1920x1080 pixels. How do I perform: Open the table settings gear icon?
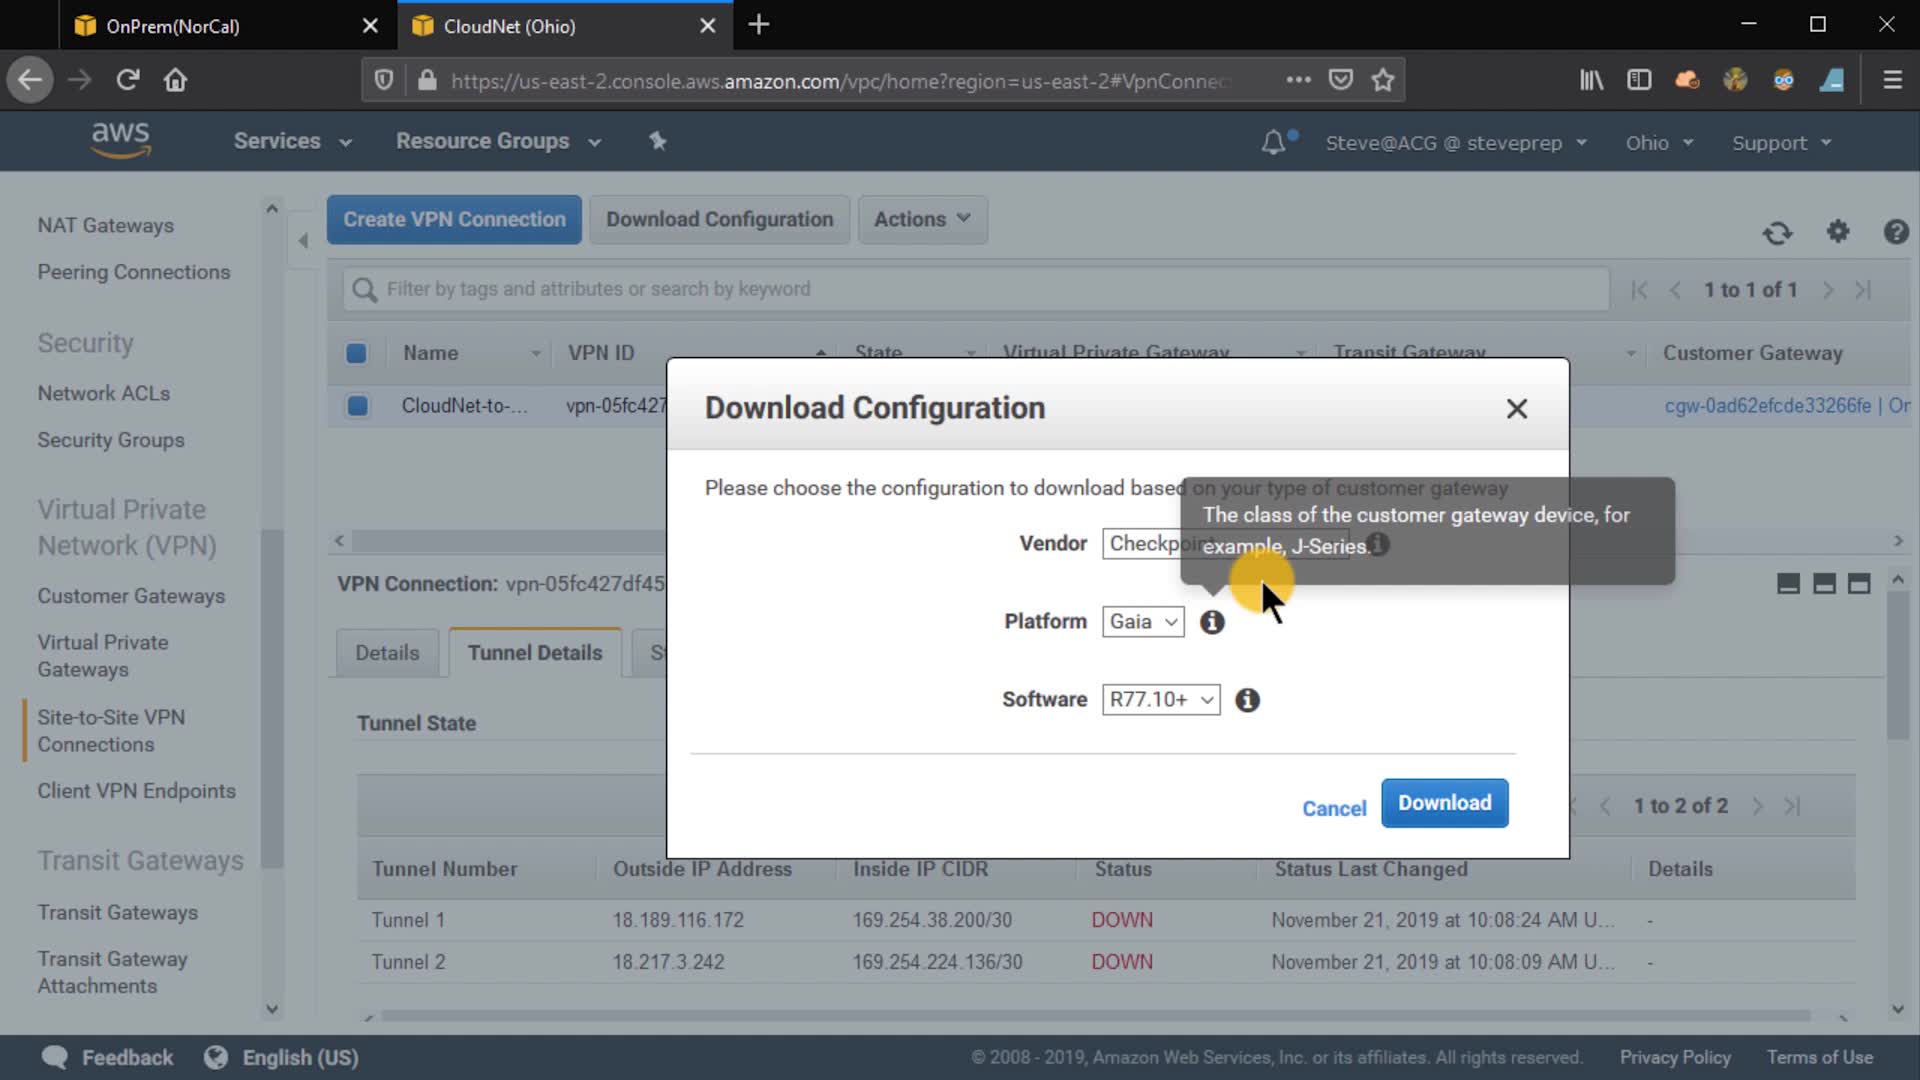point(1838,232)
